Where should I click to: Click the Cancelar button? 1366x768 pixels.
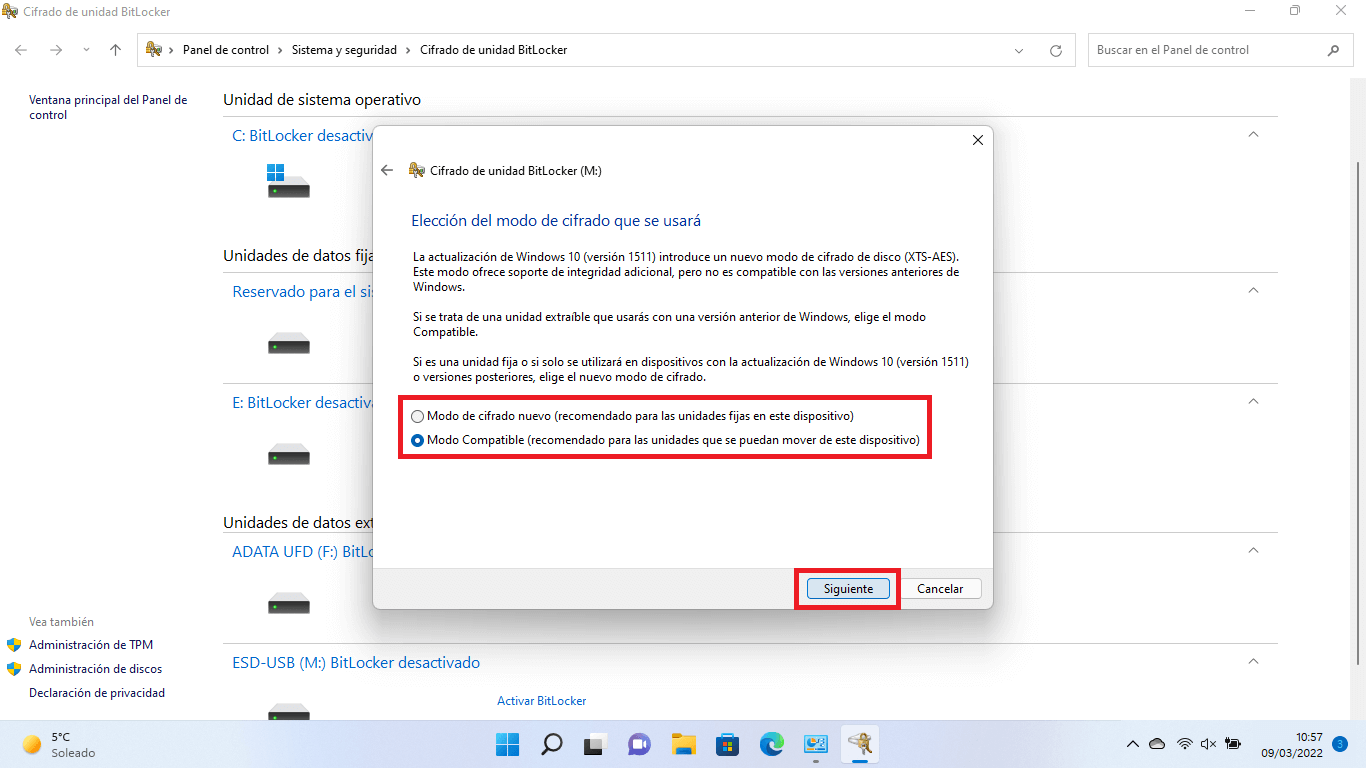point(940,589)
